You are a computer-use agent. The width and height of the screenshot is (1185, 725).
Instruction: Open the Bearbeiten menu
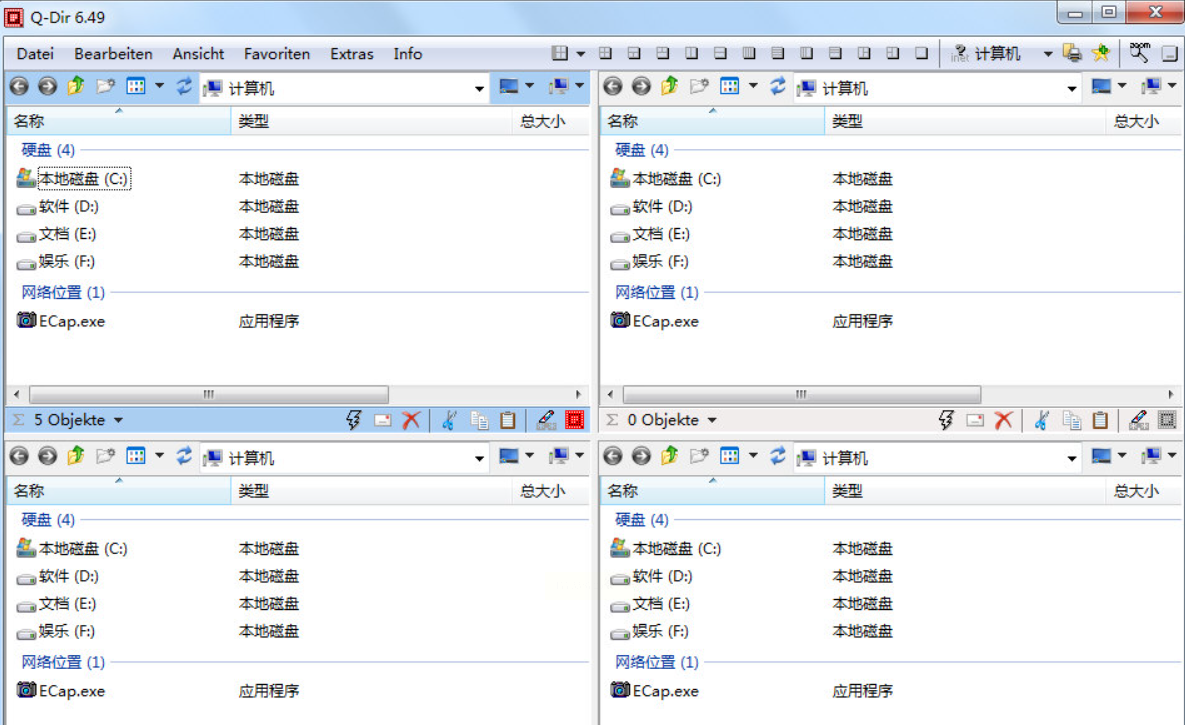click(x=113, y=54)
